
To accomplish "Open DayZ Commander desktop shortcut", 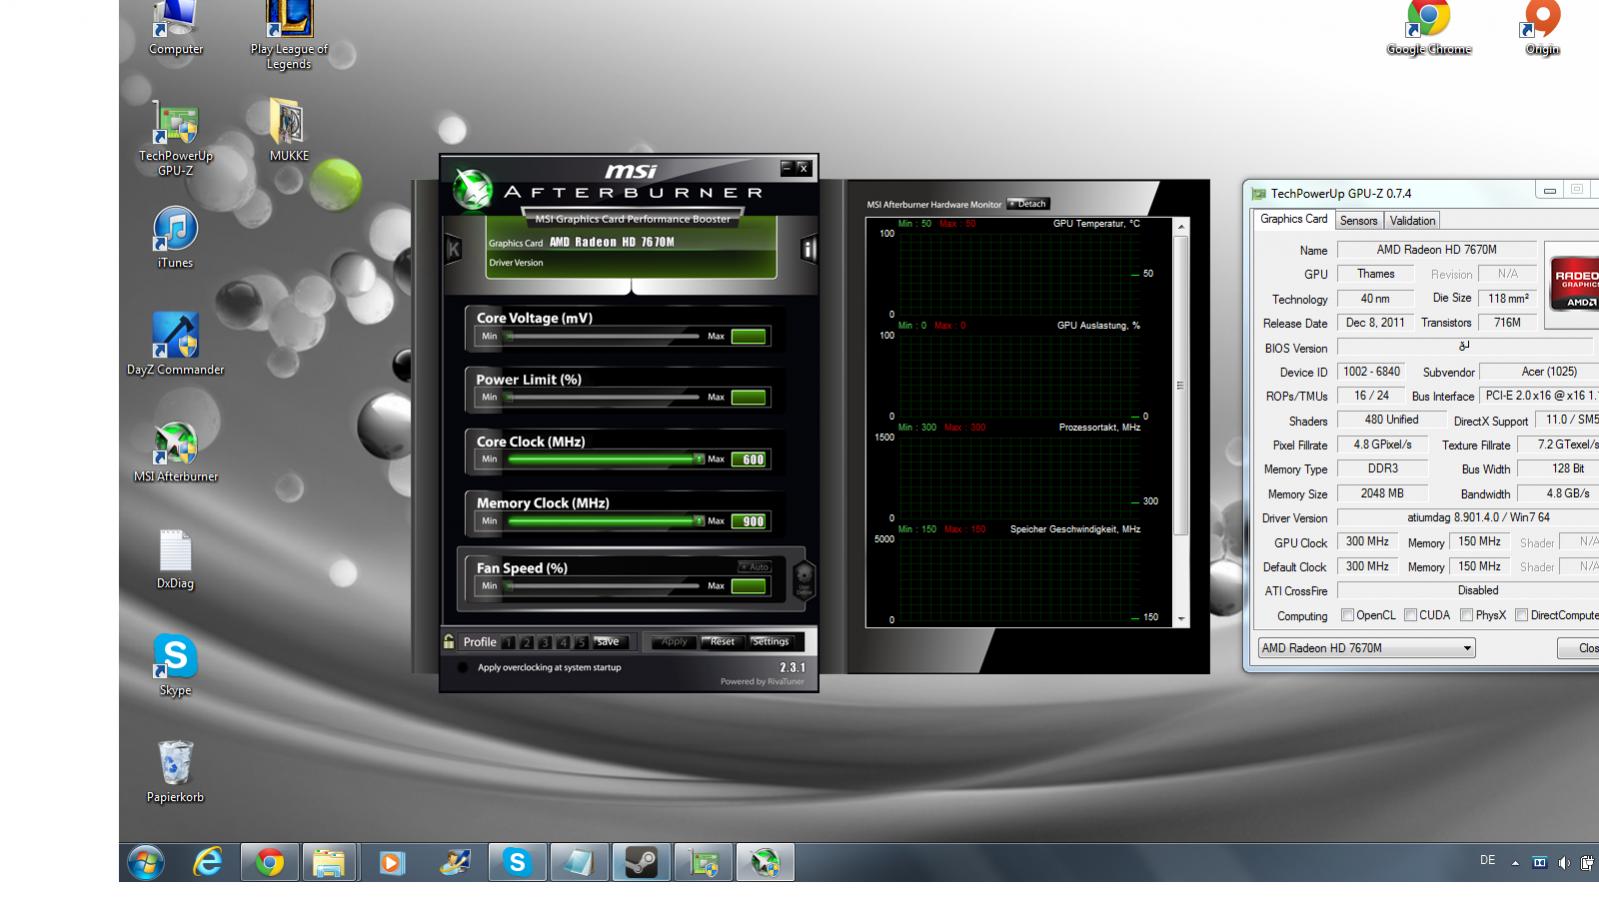I will point(175,344).
